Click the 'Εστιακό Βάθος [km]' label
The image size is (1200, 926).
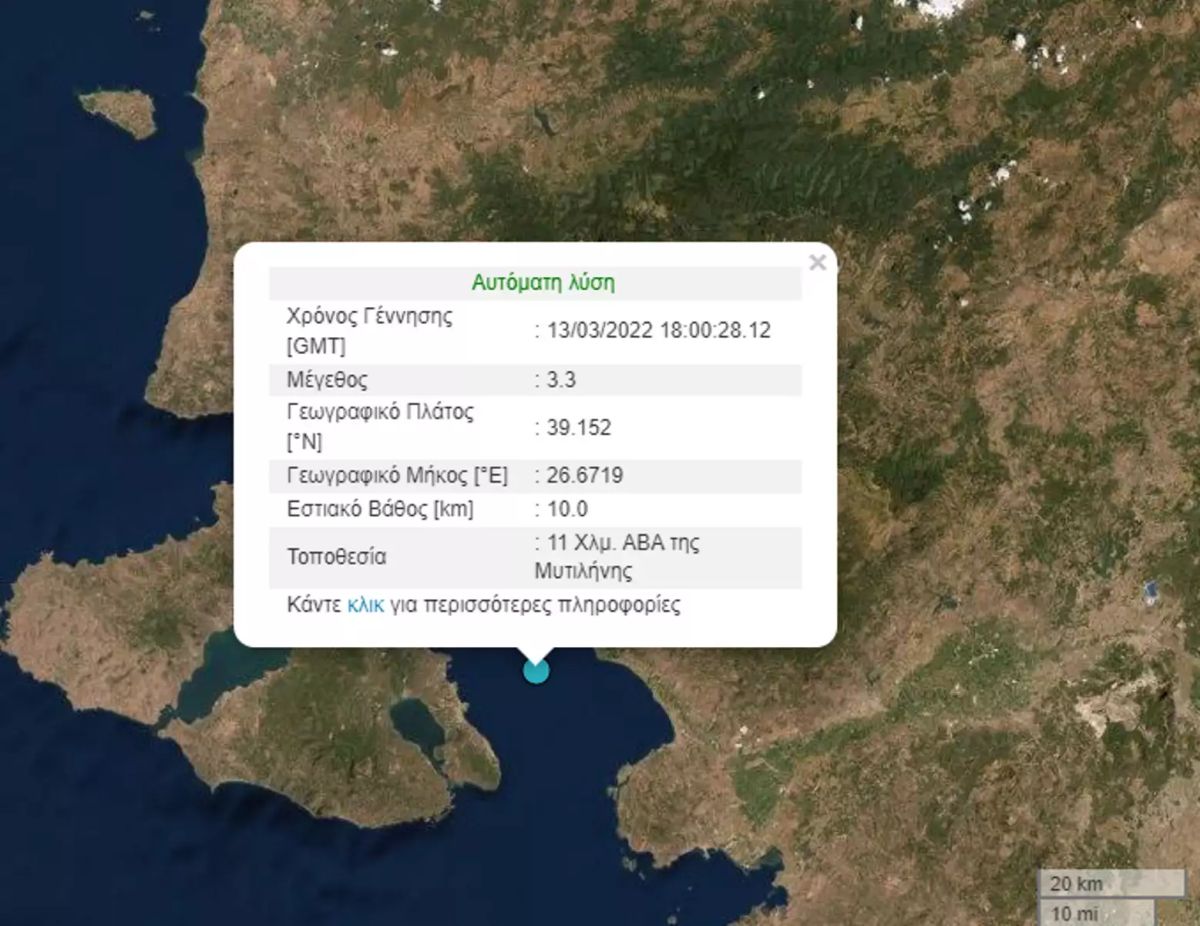[380, 509]
